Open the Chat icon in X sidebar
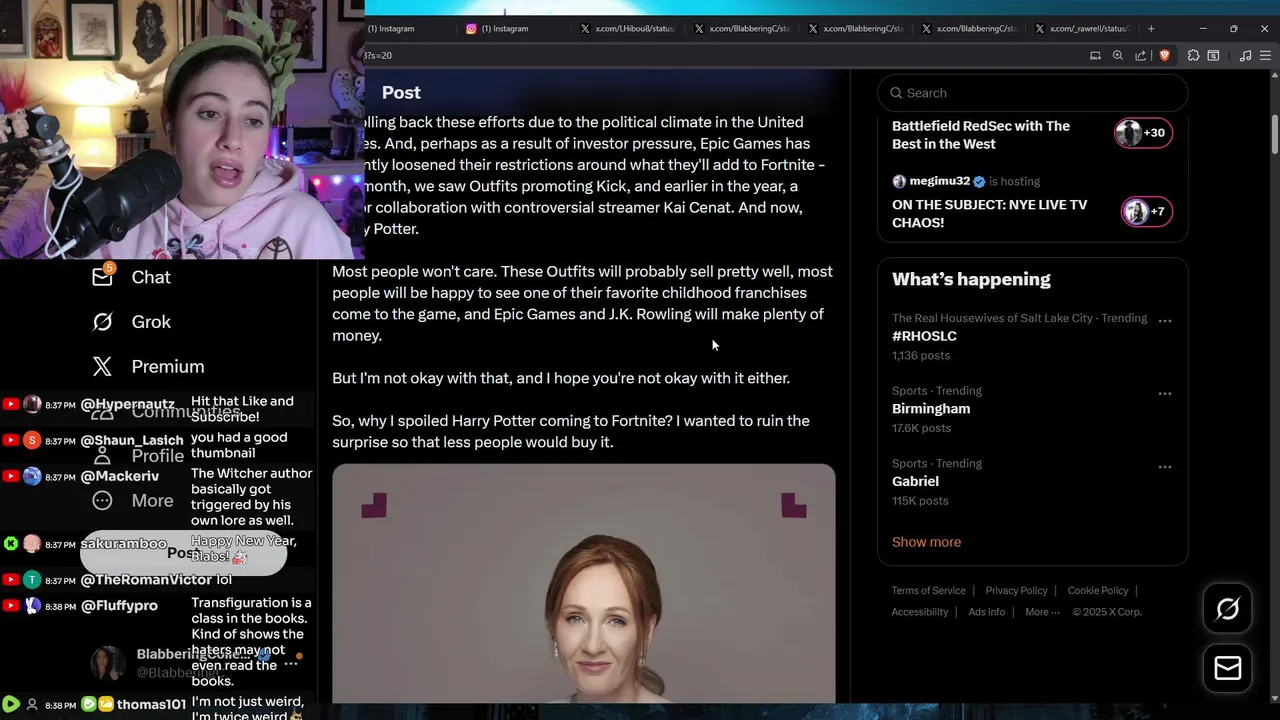 pyautogui.click(x=102, y=277)
